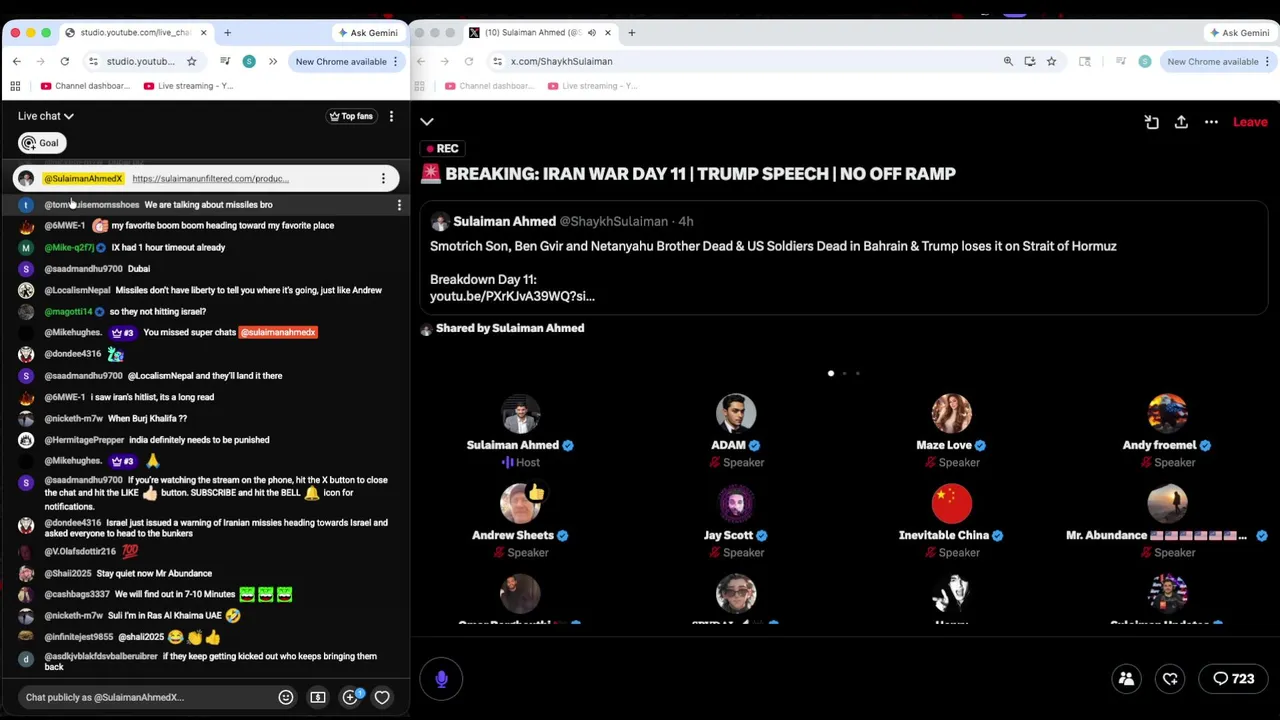Install app icon in X window address bar
The width and height of the screenshot is (1280, 720).
click(1030, 61)
